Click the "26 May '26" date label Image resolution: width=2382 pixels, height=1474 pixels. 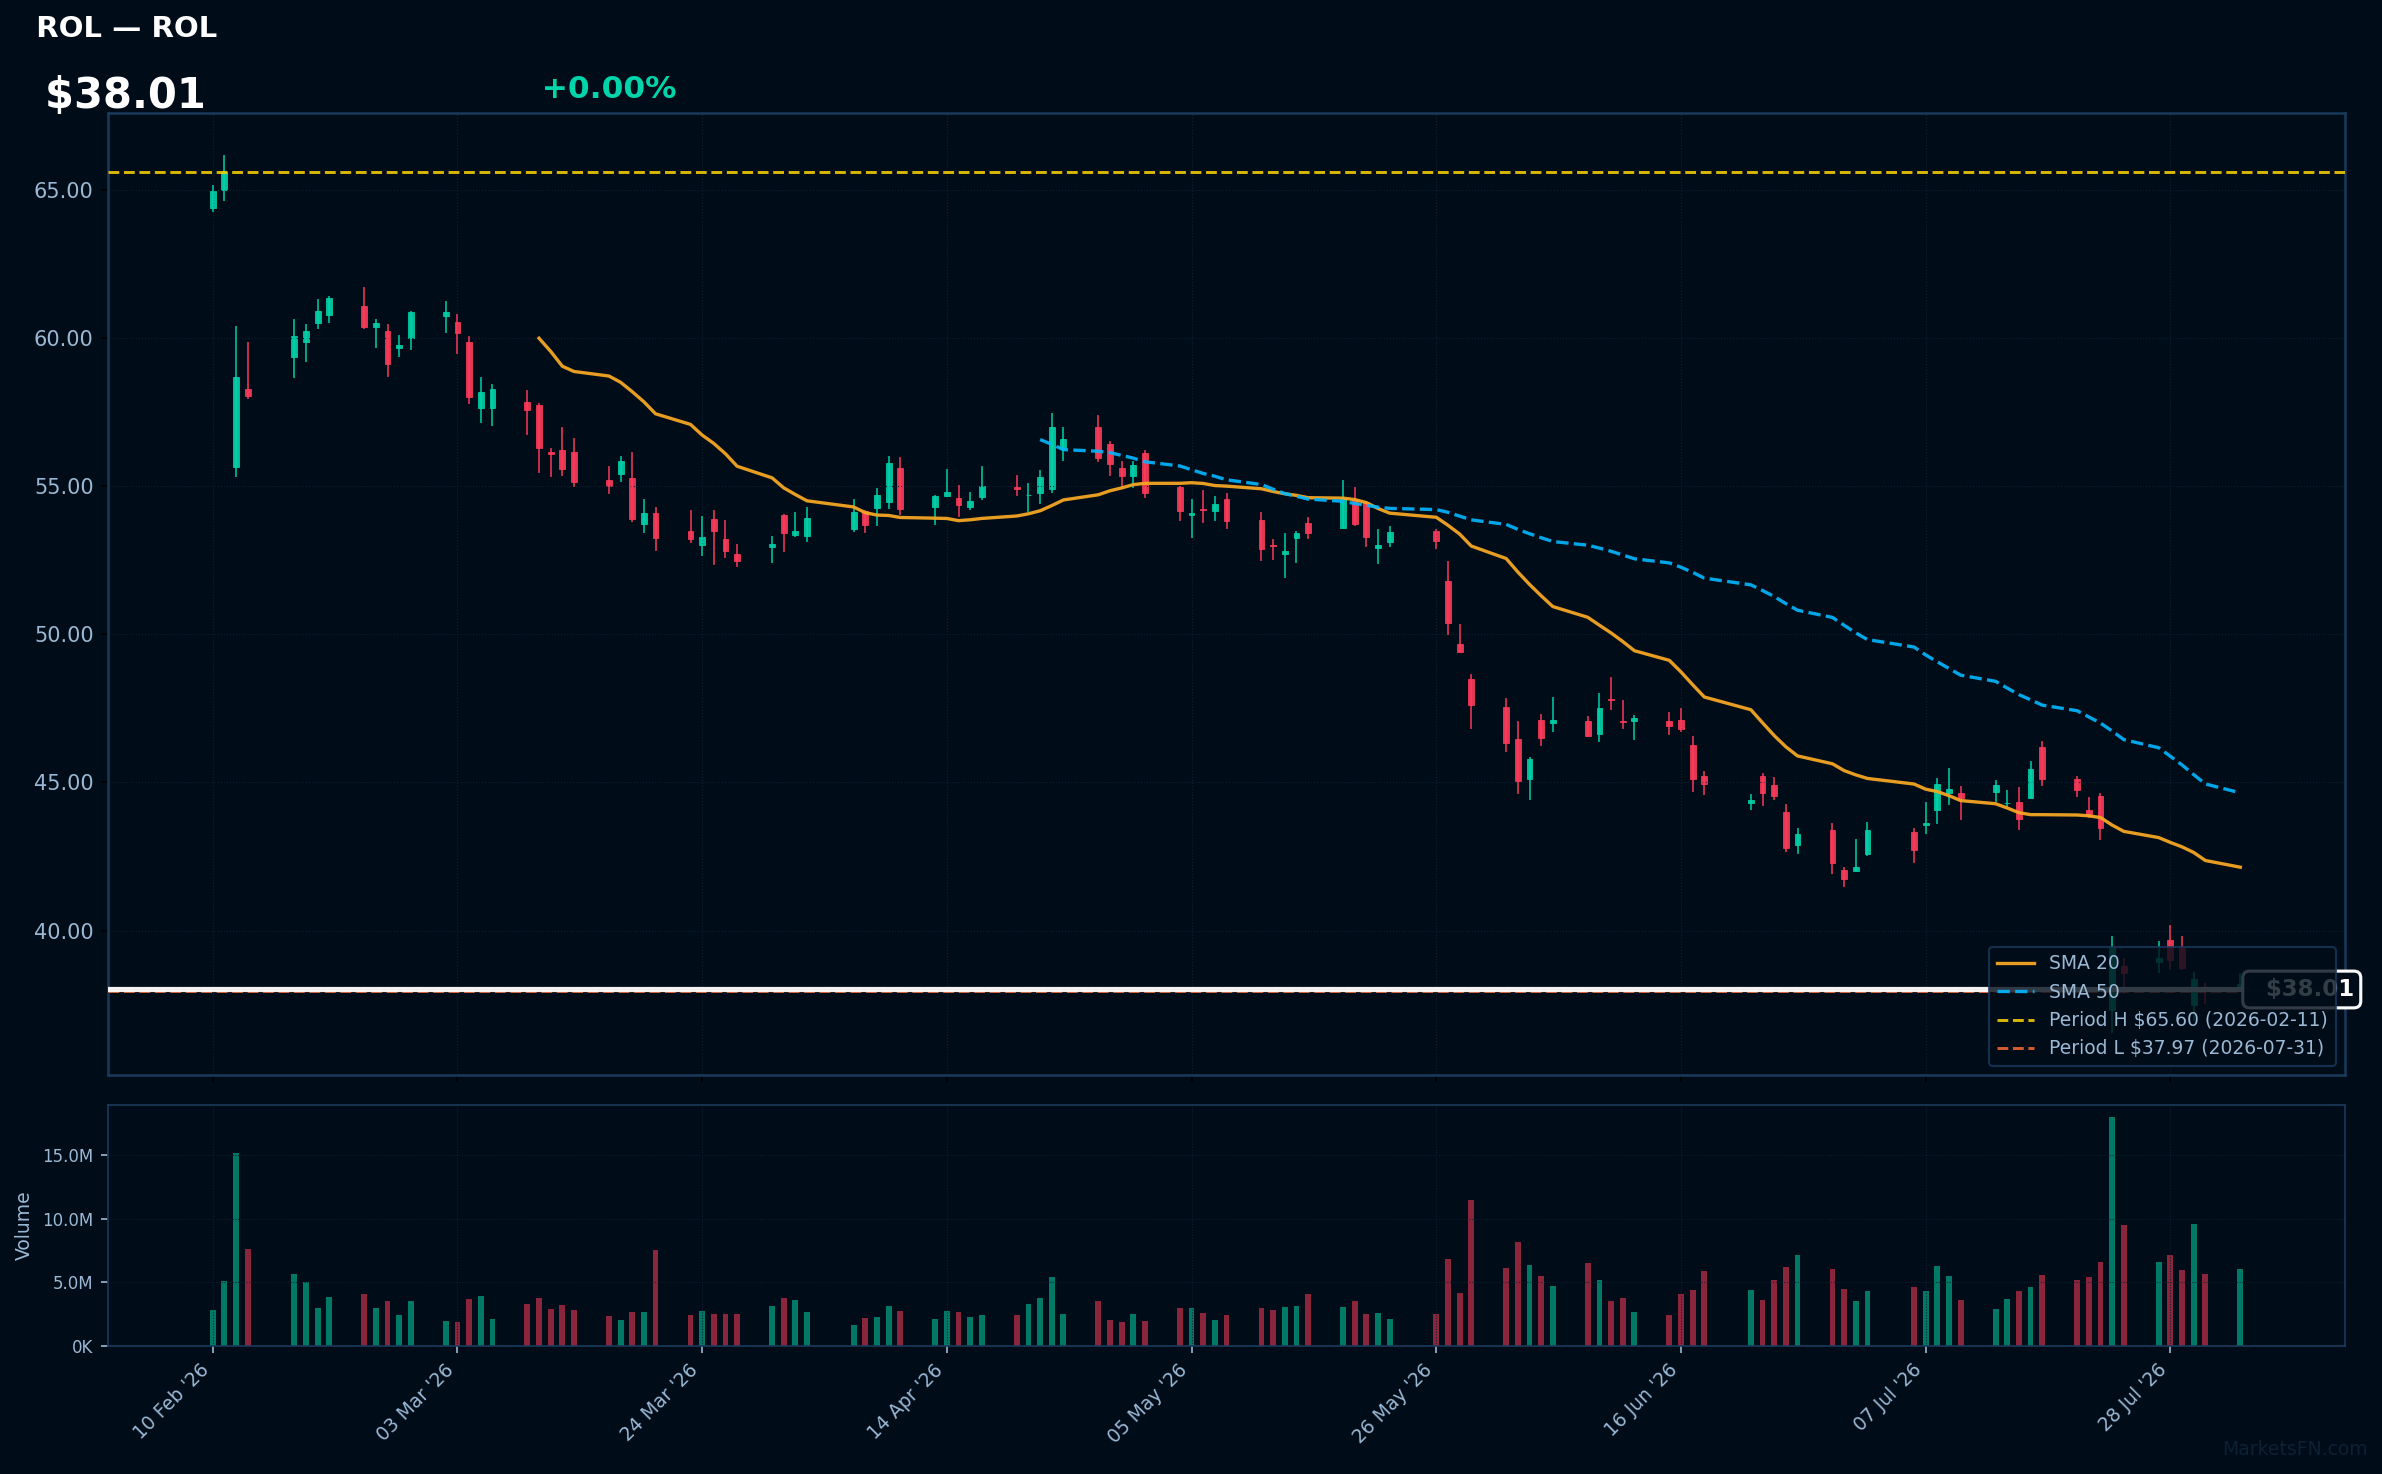click(x=1392, y=1402)
